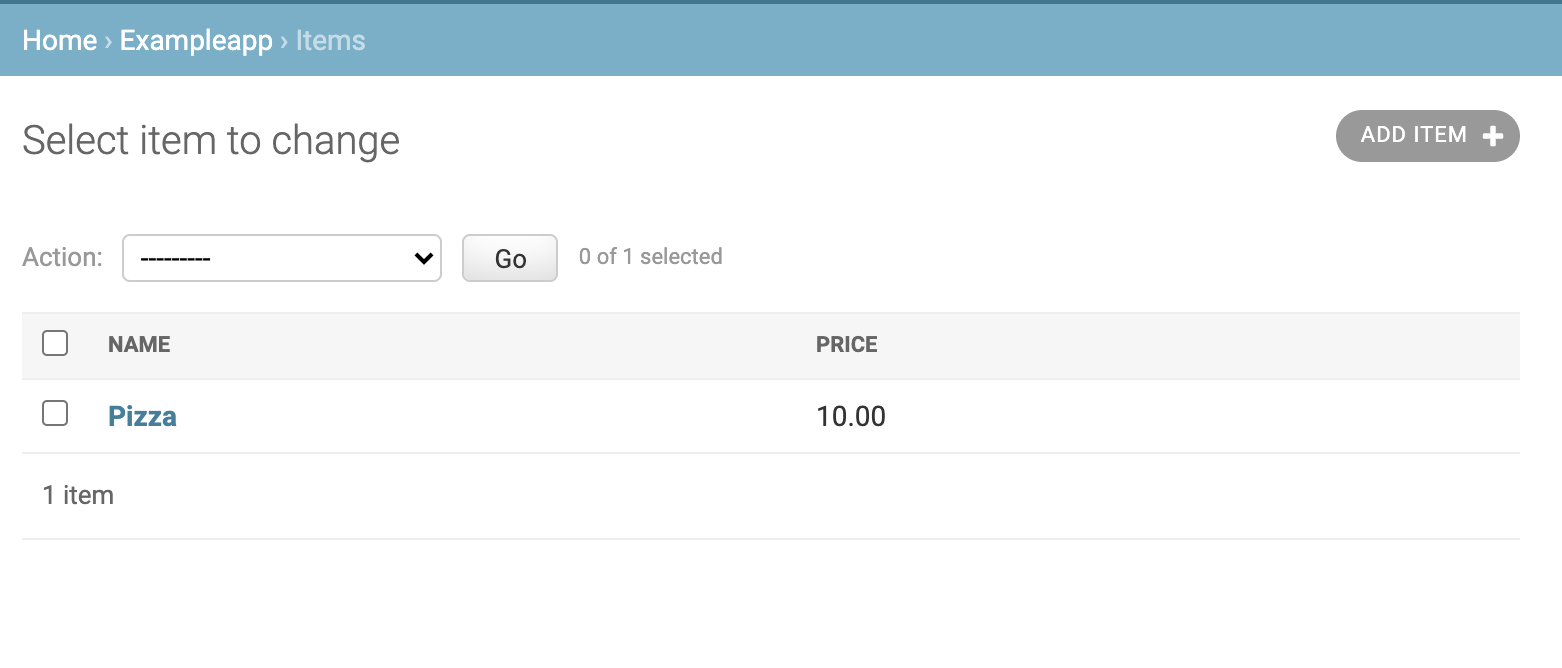Image resolution: width=1562 pixels, height=668 pixels.
Task: Open the Action dropdown menu
Action: pyautogui.click(x=281, y=258)
